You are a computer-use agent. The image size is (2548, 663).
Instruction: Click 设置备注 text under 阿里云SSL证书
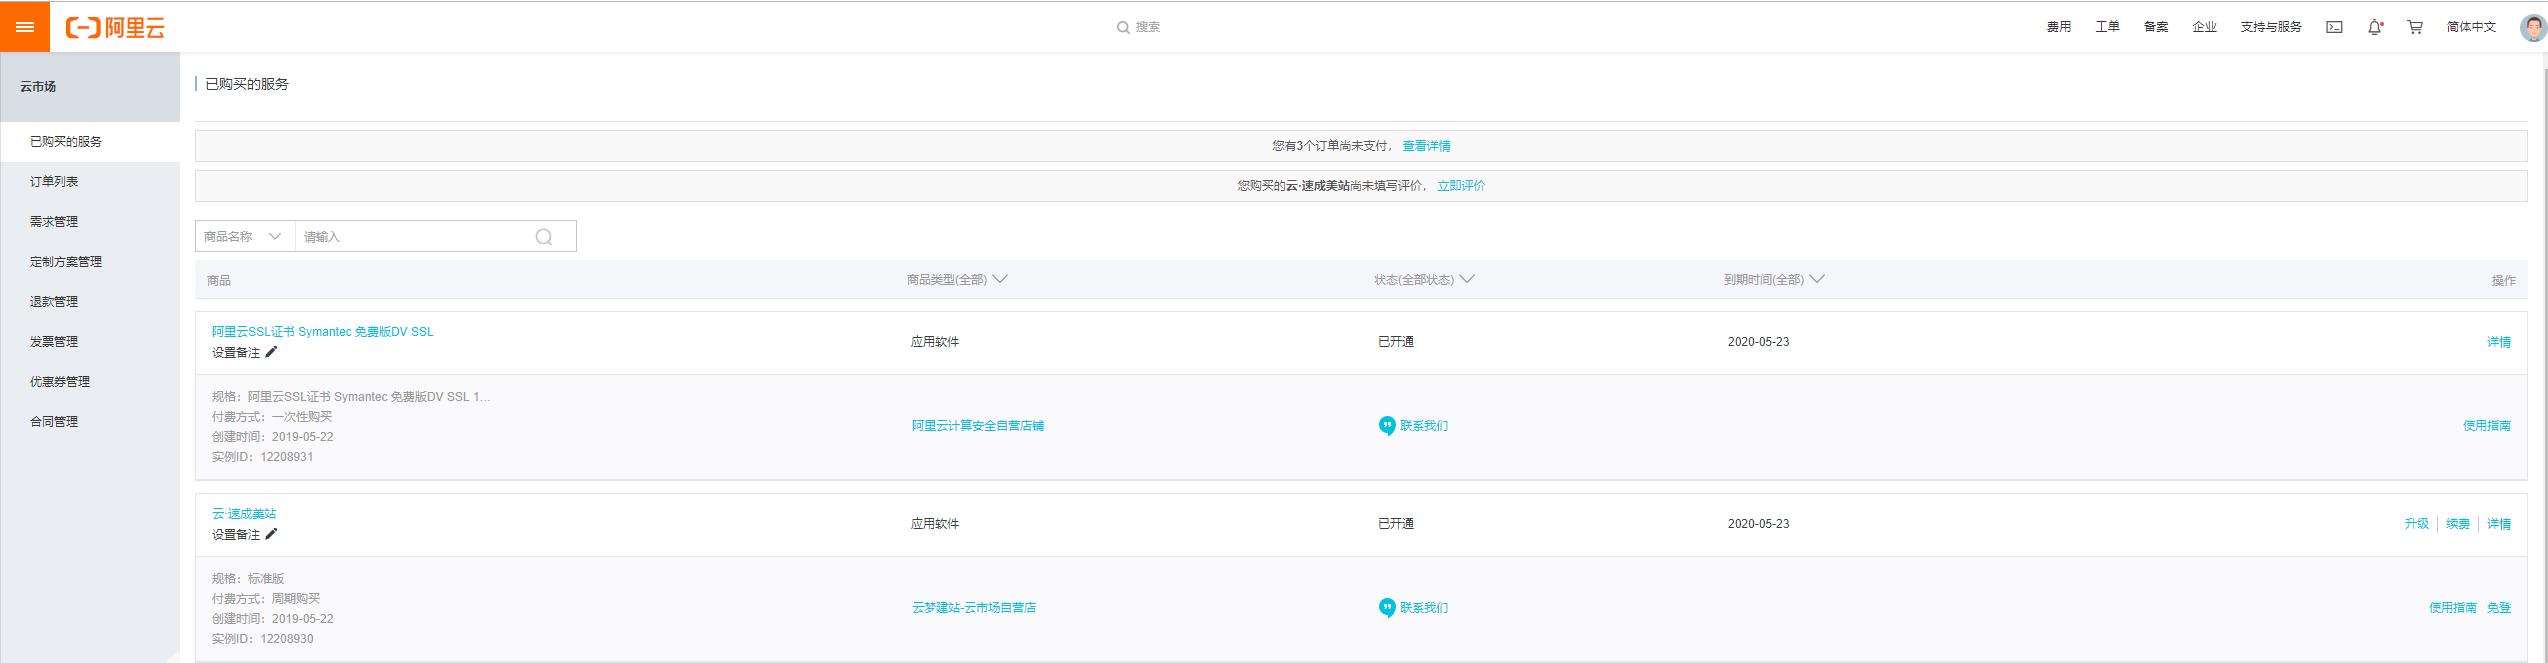[236, 353]
